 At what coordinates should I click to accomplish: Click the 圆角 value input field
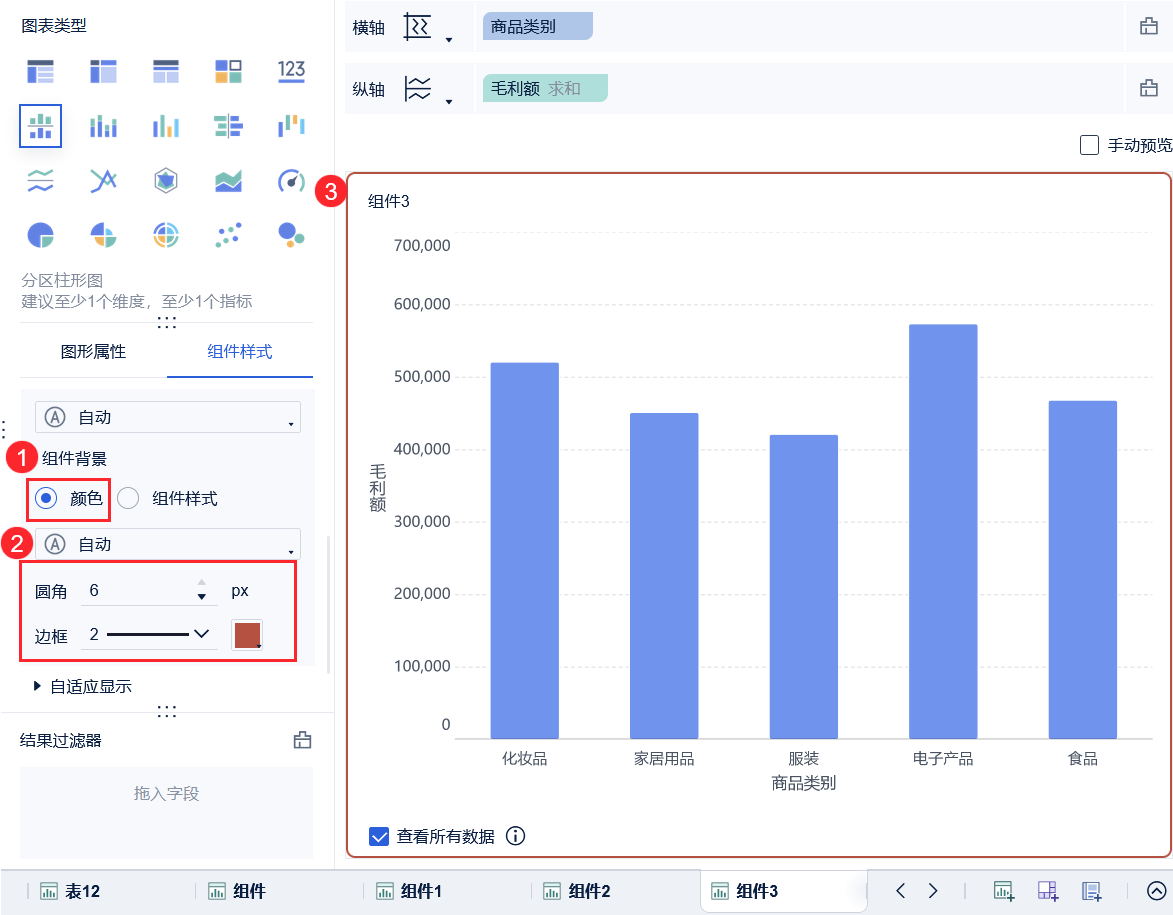[139, 590]
